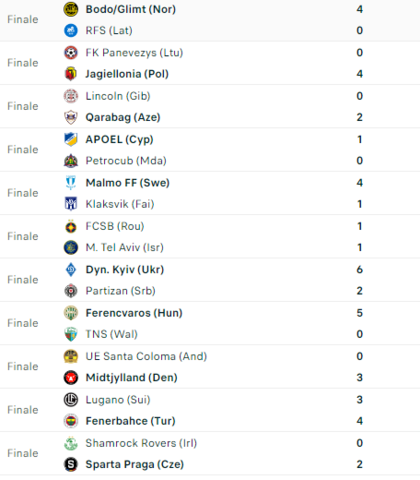Click Finale status of FCSB match
Screen dimensions: 420x480
click(23, 236)
